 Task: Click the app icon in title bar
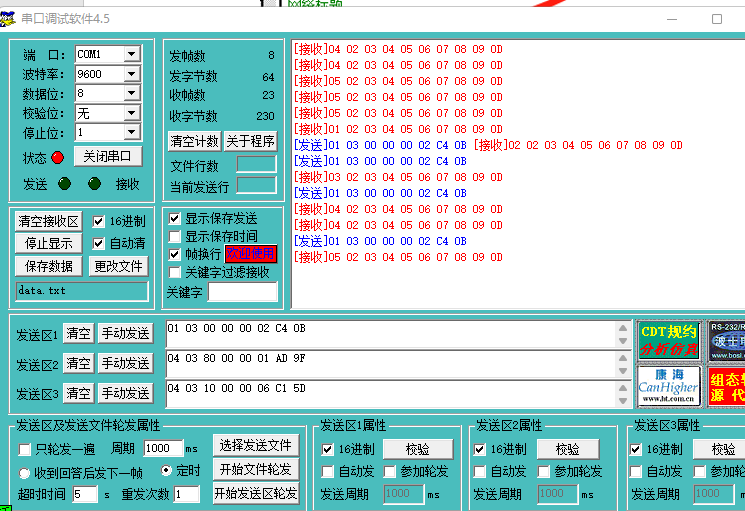[9, 19]
